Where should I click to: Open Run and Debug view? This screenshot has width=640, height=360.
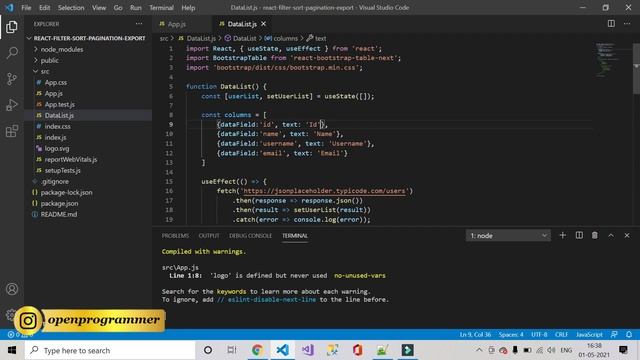tap(12, 105)
